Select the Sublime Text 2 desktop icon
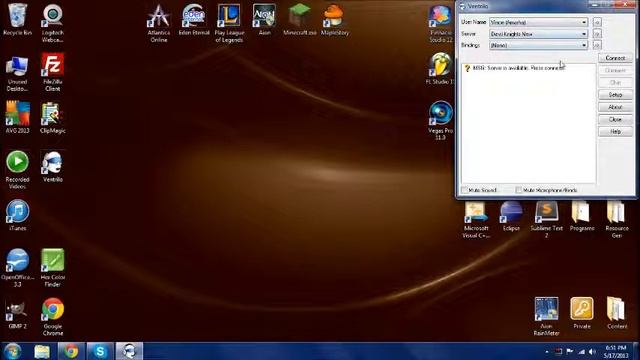The height and width of the screenshot is (360, 640). [547, 220]
